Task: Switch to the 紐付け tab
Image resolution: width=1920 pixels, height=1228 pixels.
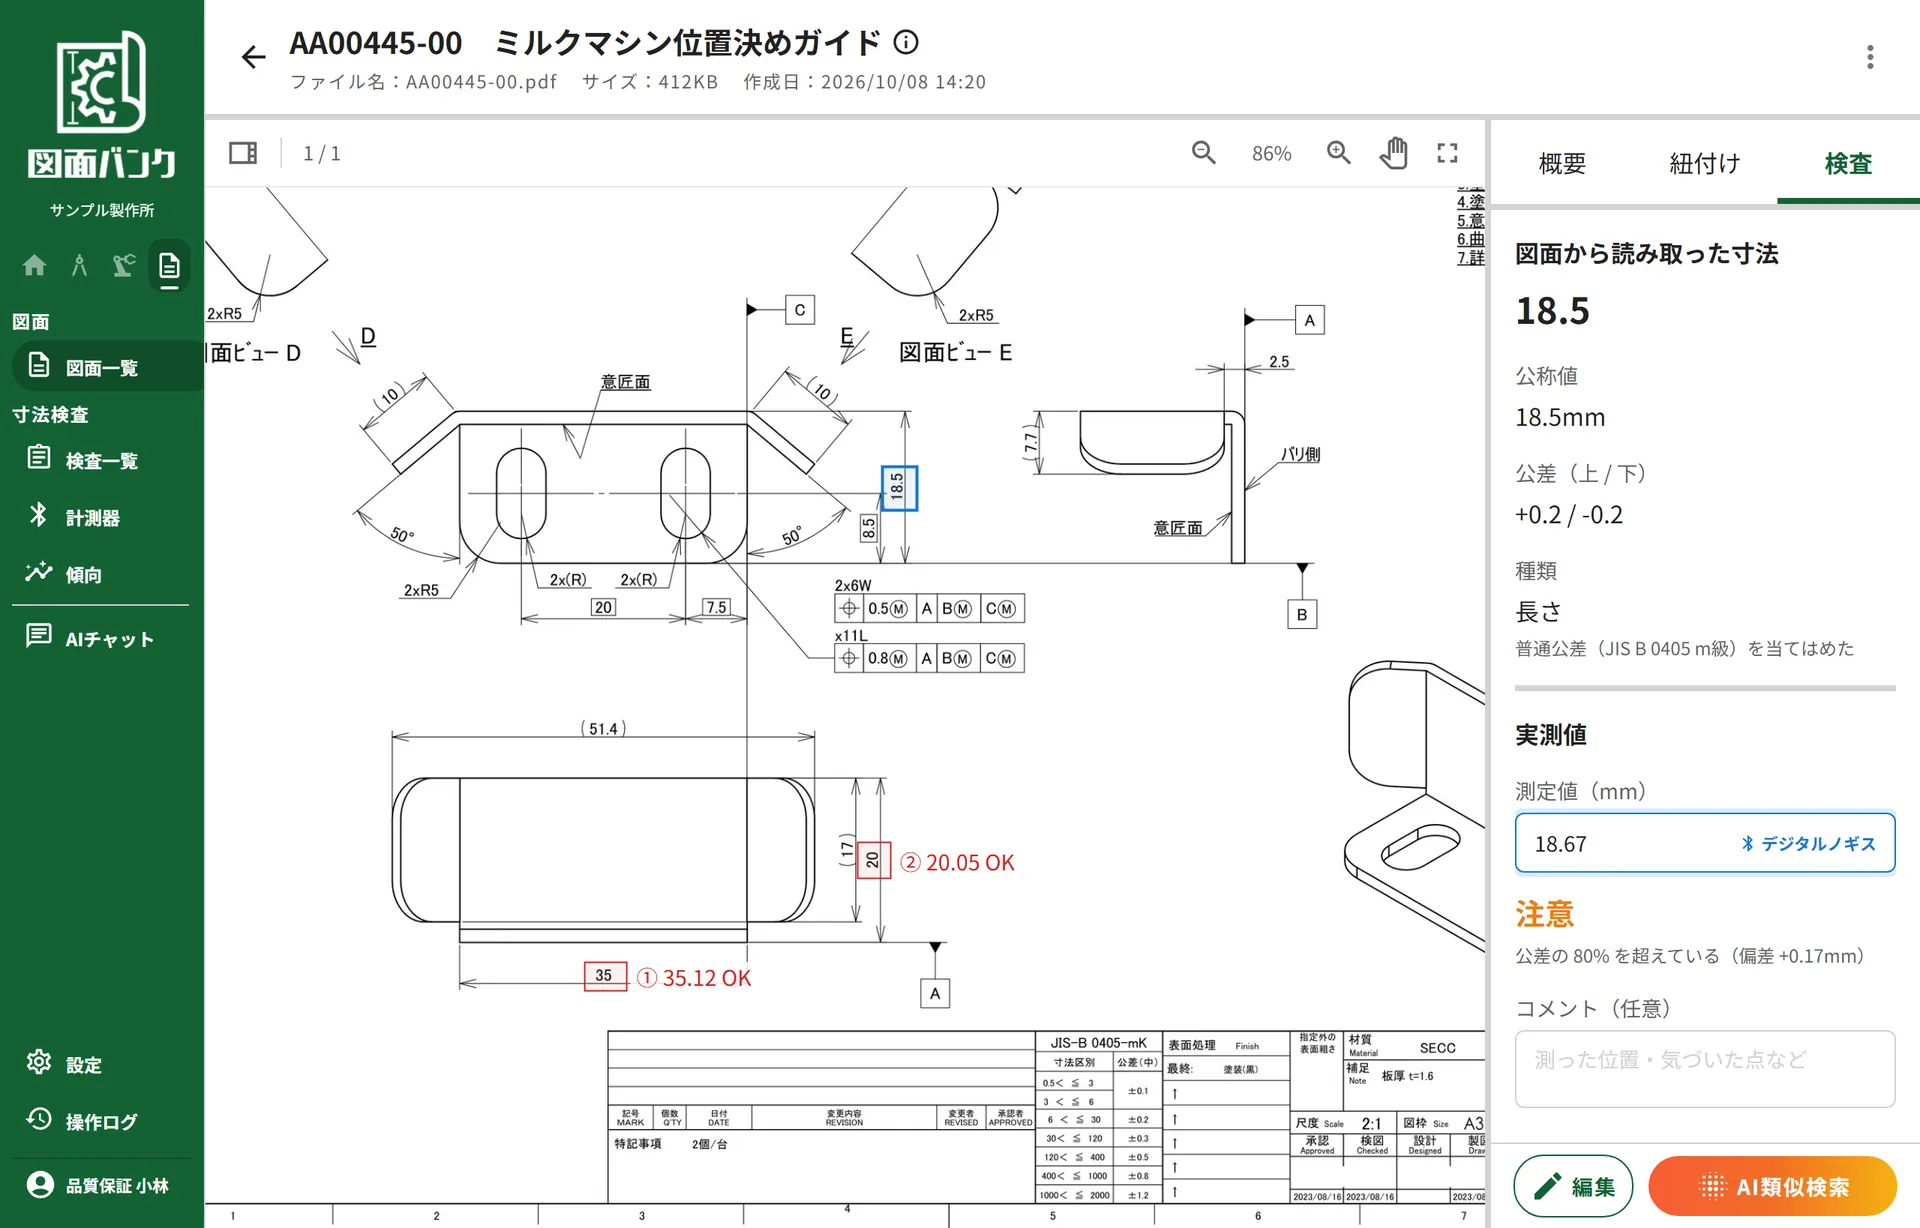Action: [1705, 164]
